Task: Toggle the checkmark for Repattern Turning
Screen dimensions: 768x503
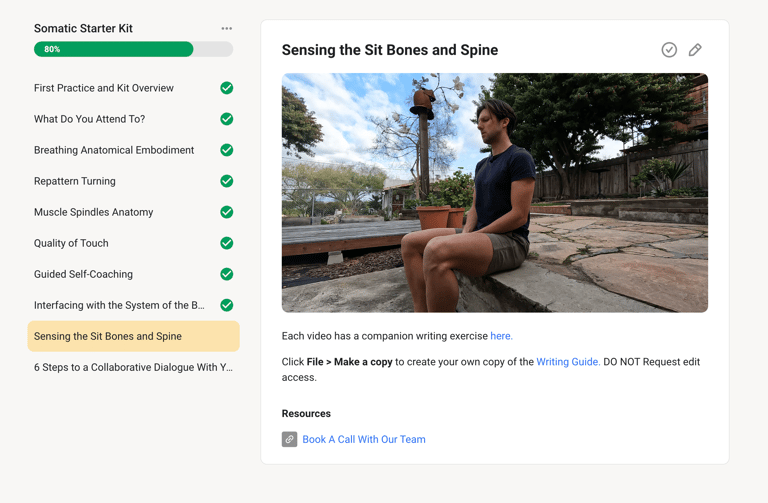Action: [226, 181]
